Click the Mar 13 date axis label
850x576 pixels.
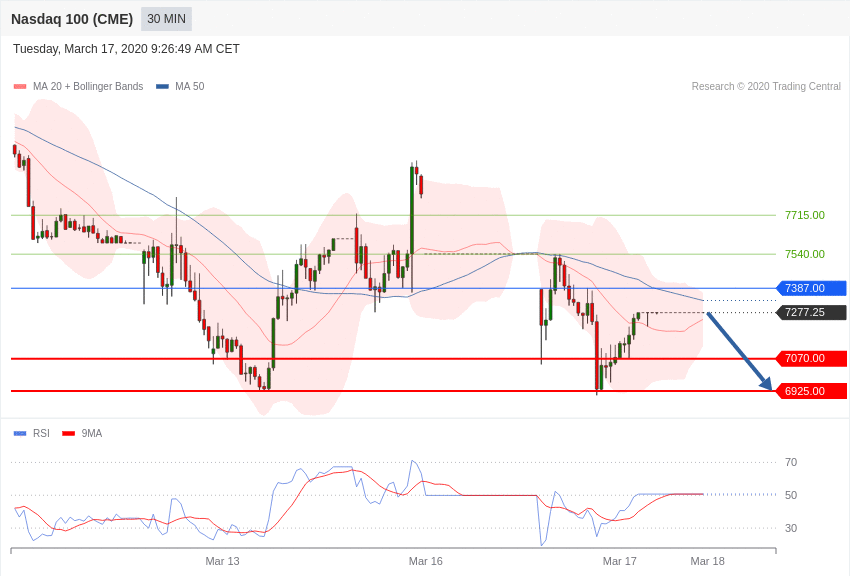click(222, 561)
